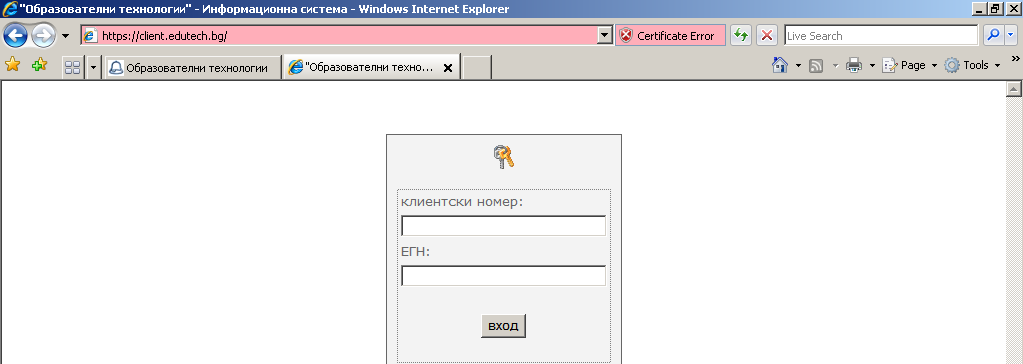Expand the Print options dropdown arrow
1023x364 pixels.
click(x=872, y=66)
